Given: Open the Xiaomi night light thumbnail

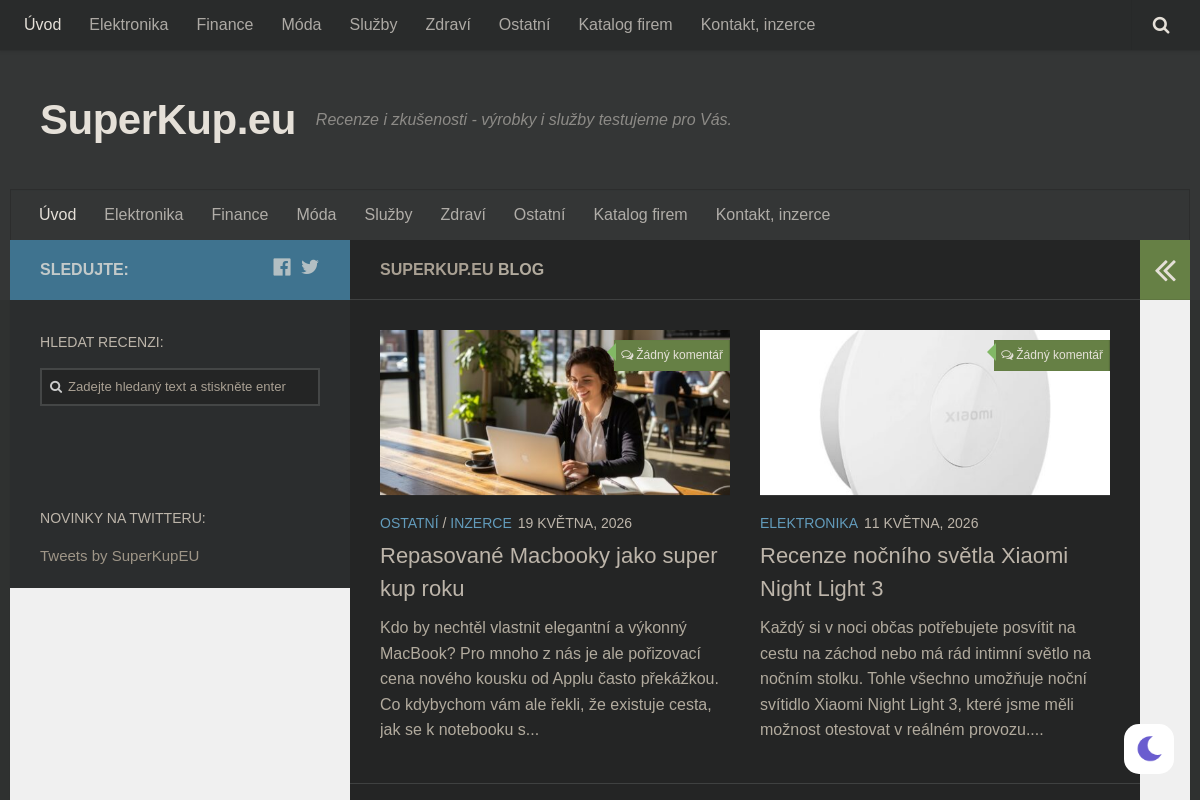Looking at the screenshot, I should (935, 412).
